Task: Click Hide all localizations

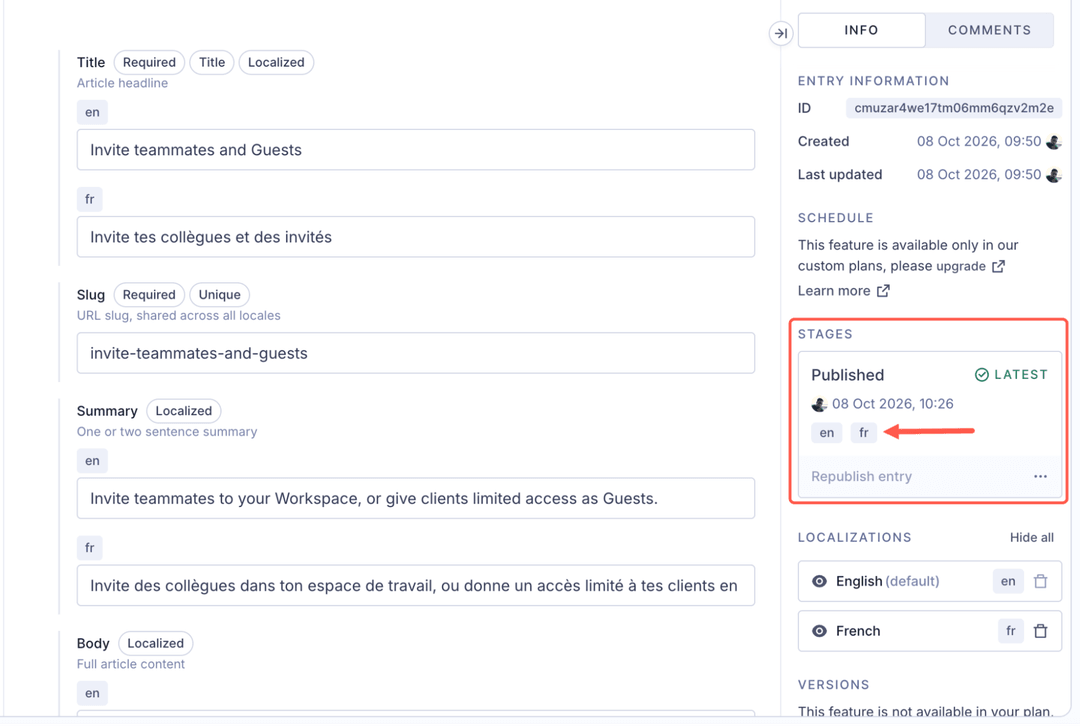Action: pyautogui.click(x=1031, y=538)
